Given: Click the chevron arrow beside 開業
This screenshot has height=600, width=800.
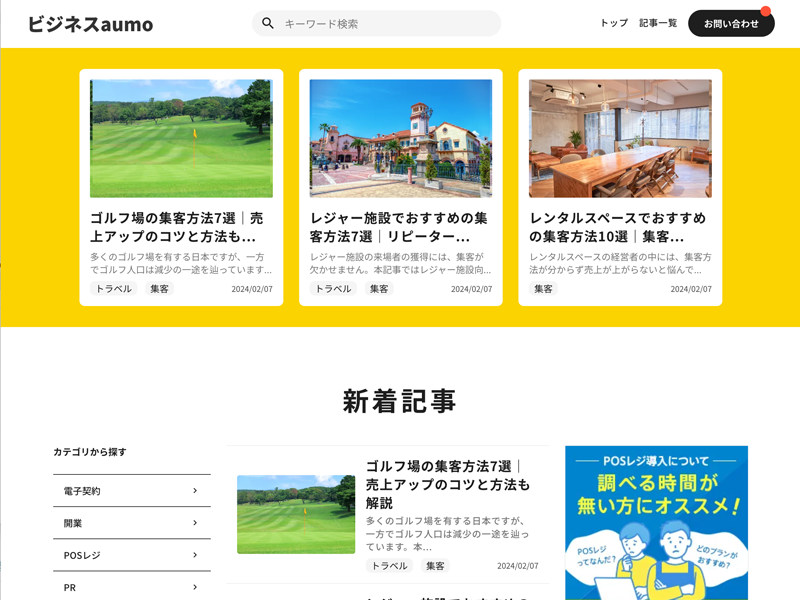Looking at the screenshot, I should tap(195, 523).
